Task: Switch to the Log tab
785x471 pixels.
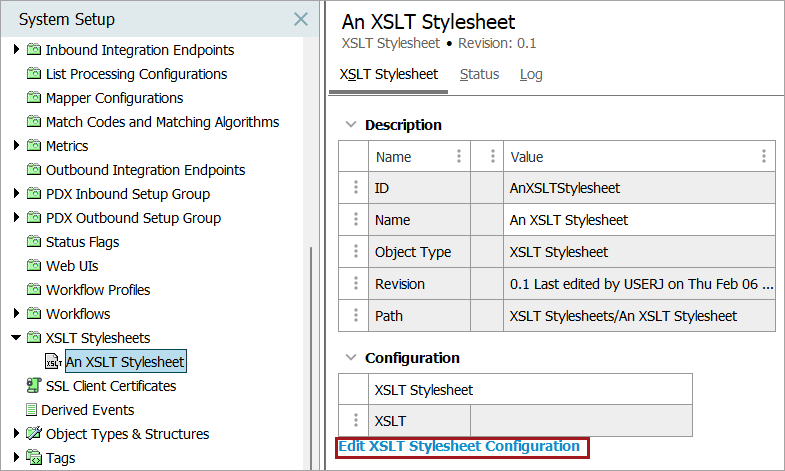Action: [531, 74]
